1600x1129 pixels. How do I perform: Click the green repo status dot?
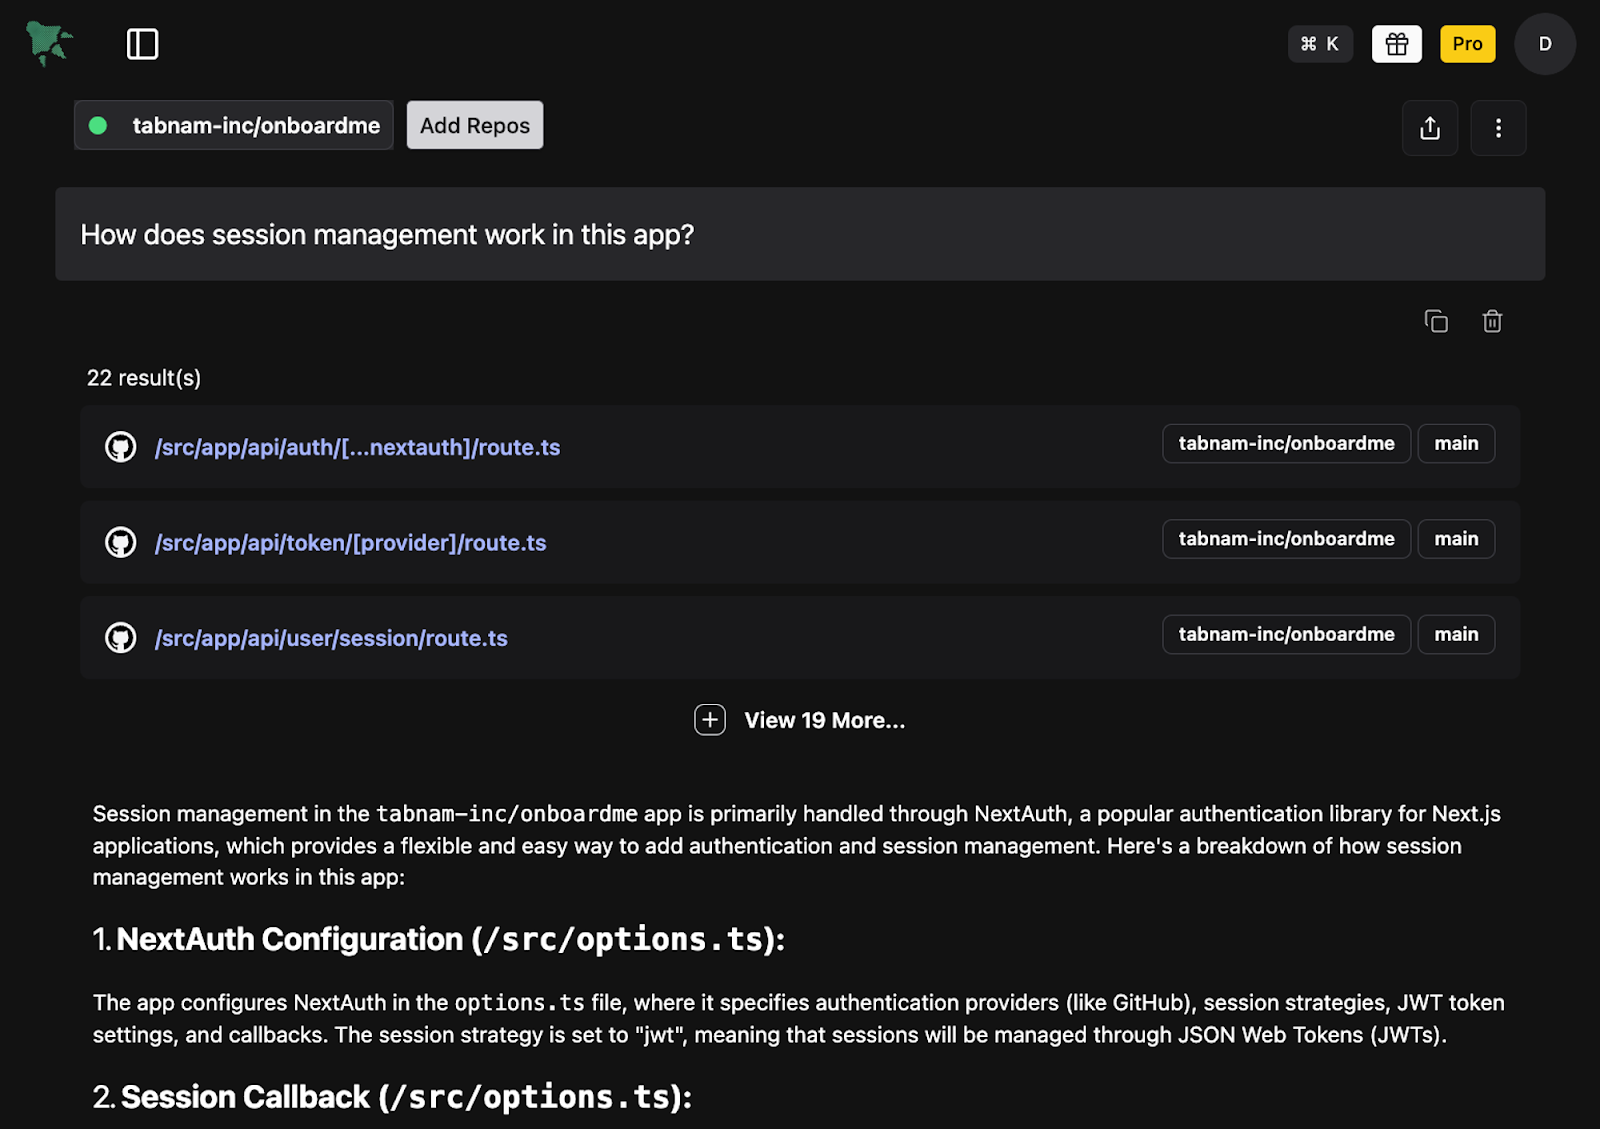coord(98,125)
